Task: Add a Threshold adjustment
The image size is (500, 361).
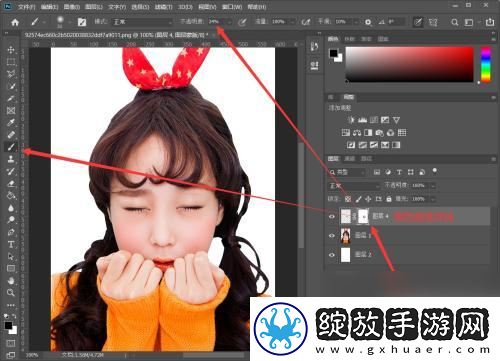Action: 374,145
